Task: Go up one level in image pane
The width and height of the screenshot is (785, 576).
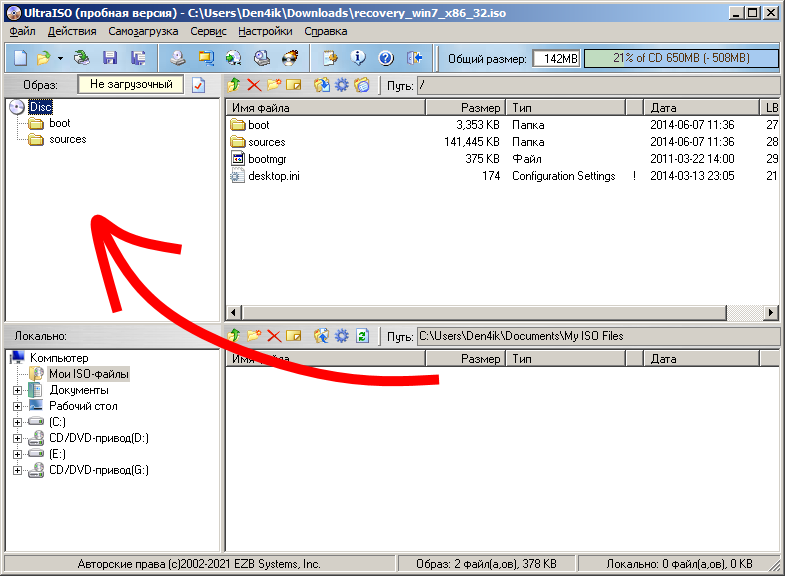Action: [234, 85]
